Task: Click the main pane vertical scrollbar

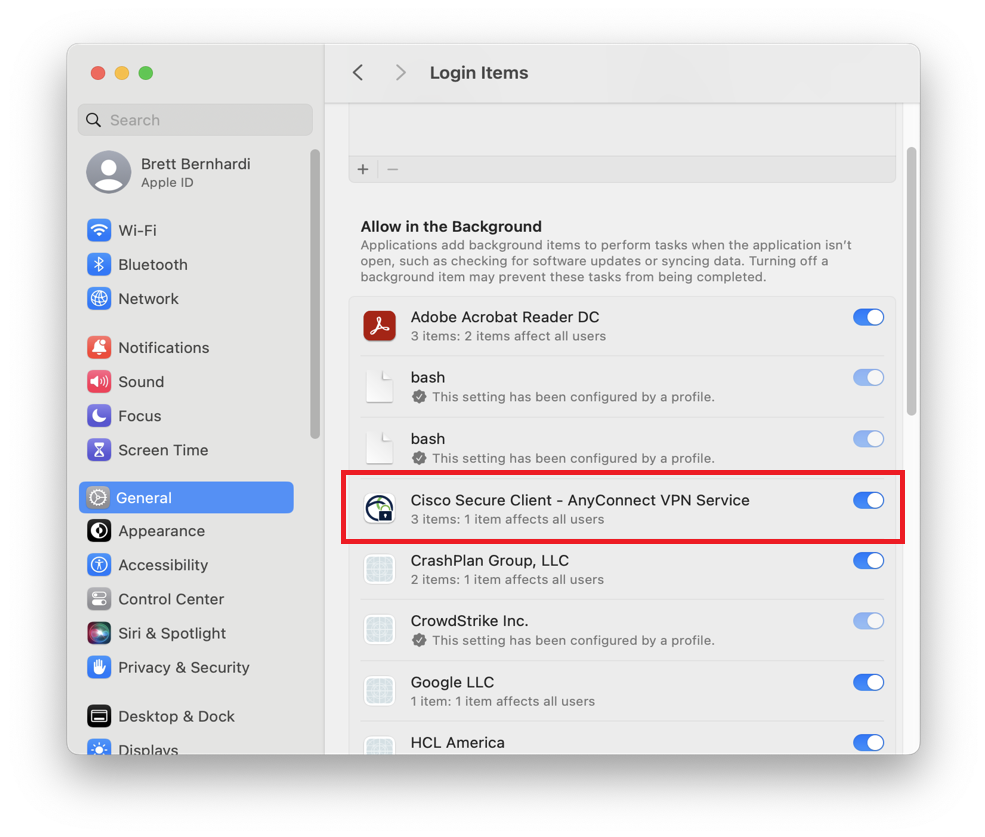Action: [x=910, y=280]
